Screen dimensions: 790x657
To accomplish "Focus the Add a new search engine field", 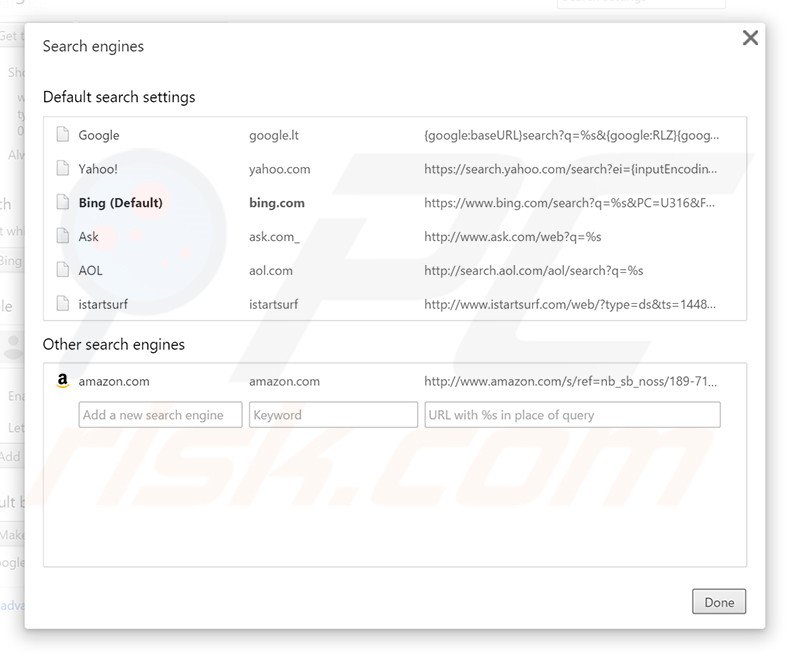I will tap(160, 415).
